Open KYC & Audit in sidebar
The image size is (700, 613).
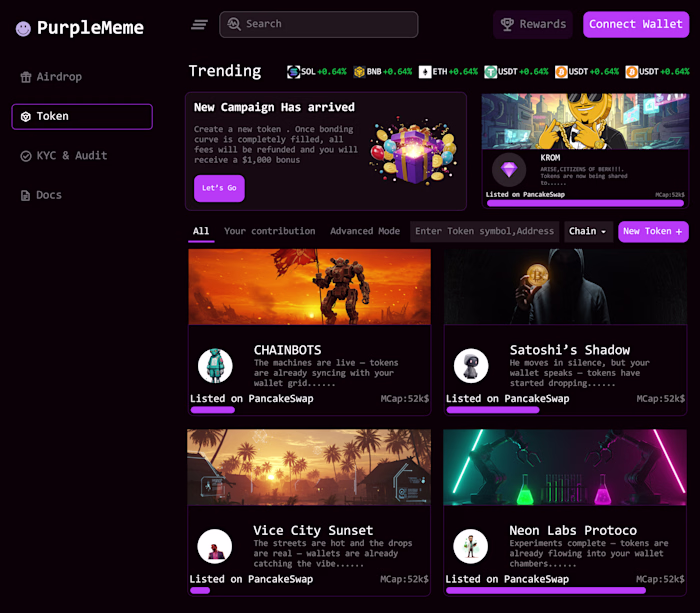(x=82, y=156)
